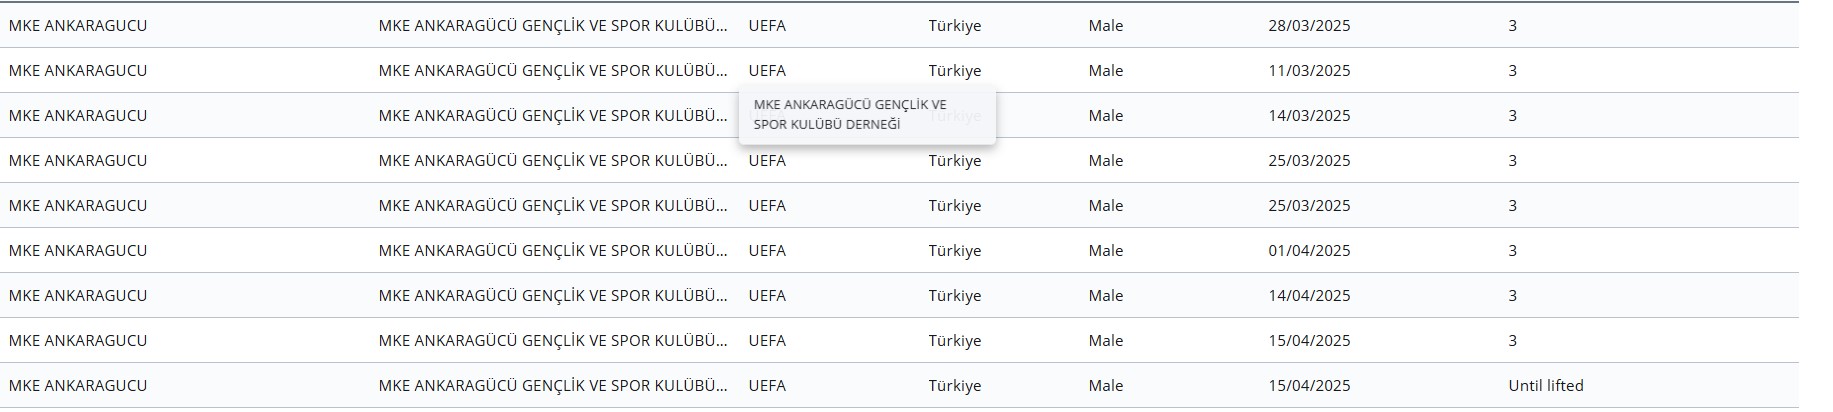The height and width of the screenshot is (412, 1833).
Task: Select the "Until lifted" cell
Action: coord(1545,385)
